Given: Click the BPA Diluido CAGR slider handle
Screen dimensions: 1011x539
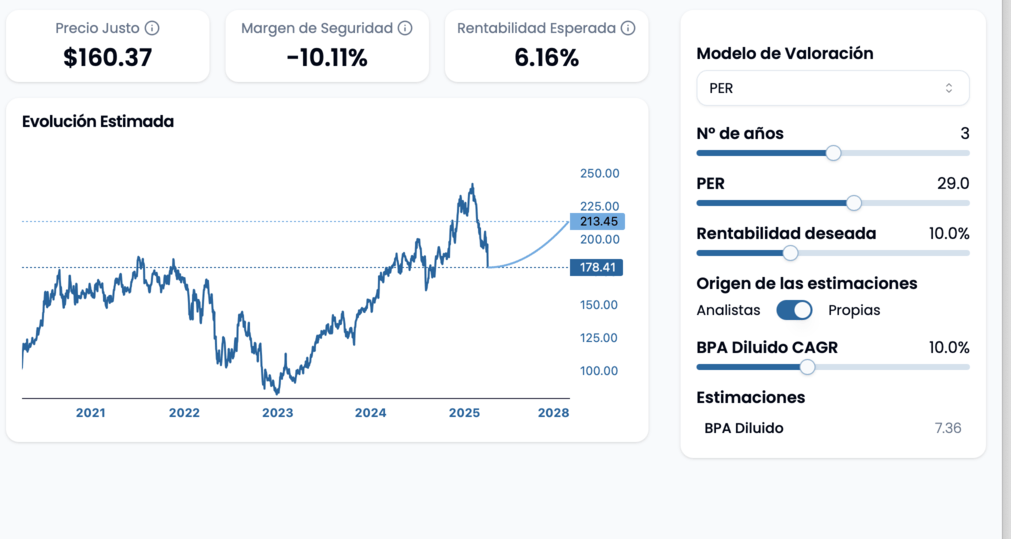Looking at the screenshot, I should pyautogui.click(x=807, y=367).
